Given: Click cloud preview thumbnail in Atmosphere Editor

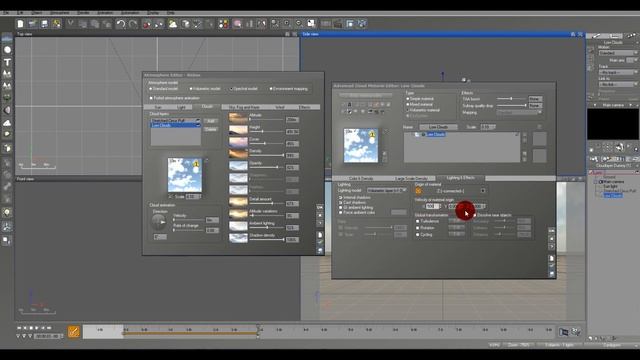Looking at the screenshot, I should pos(184,175).
